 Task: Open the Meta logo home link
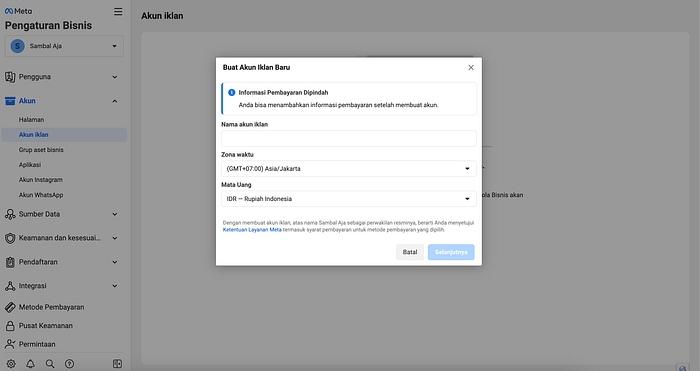tap(18, 11)
